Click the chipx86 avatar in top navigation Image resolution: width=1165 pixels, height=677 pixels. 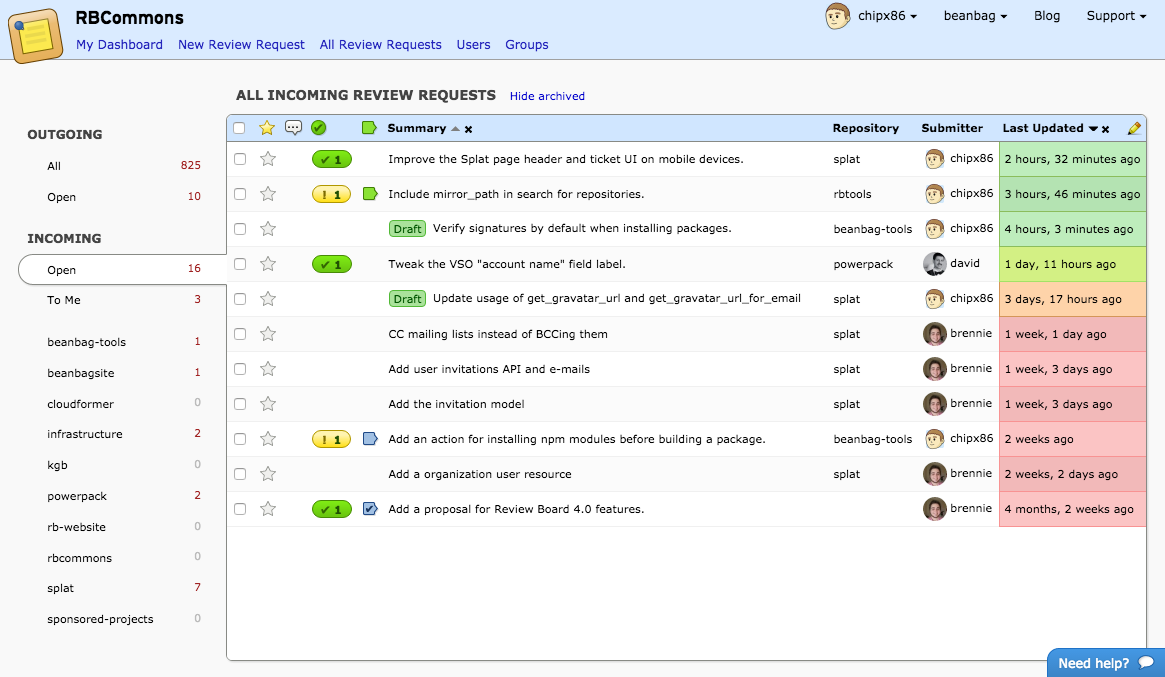click(x=837, y=16)
